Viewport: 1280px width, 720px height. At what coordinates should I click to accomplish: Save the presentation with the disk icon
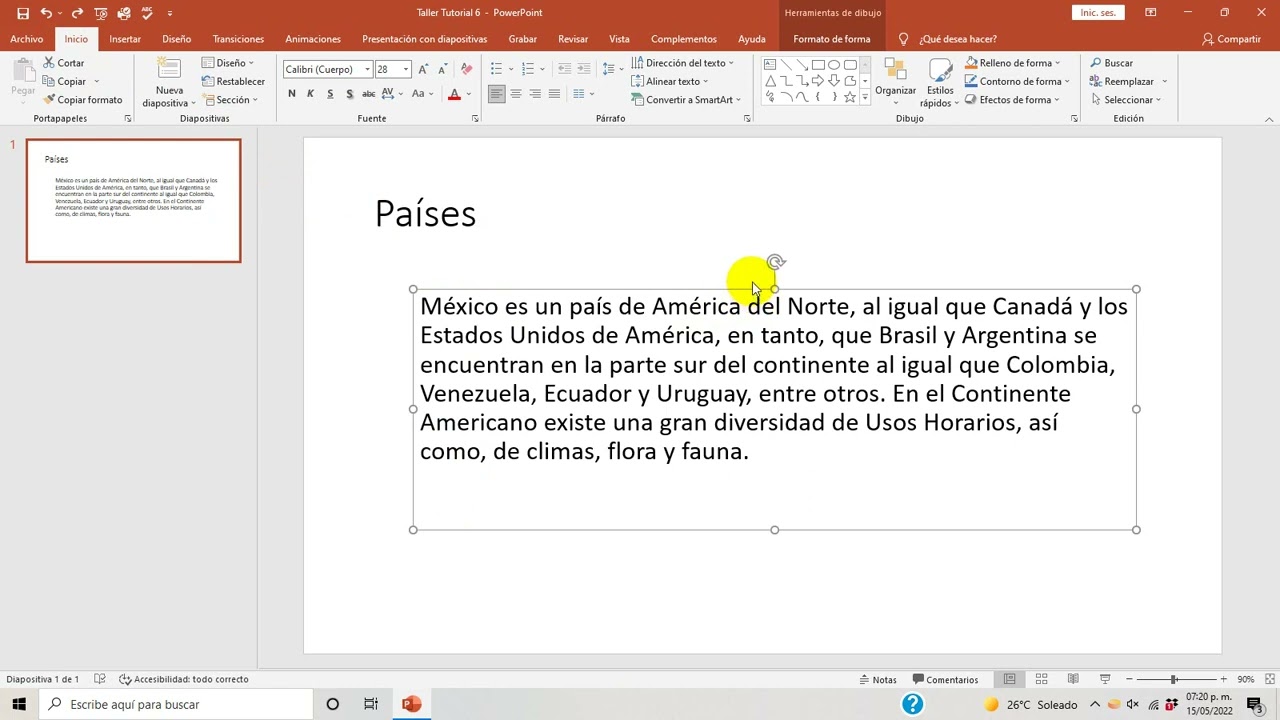(x=23, y=13)
